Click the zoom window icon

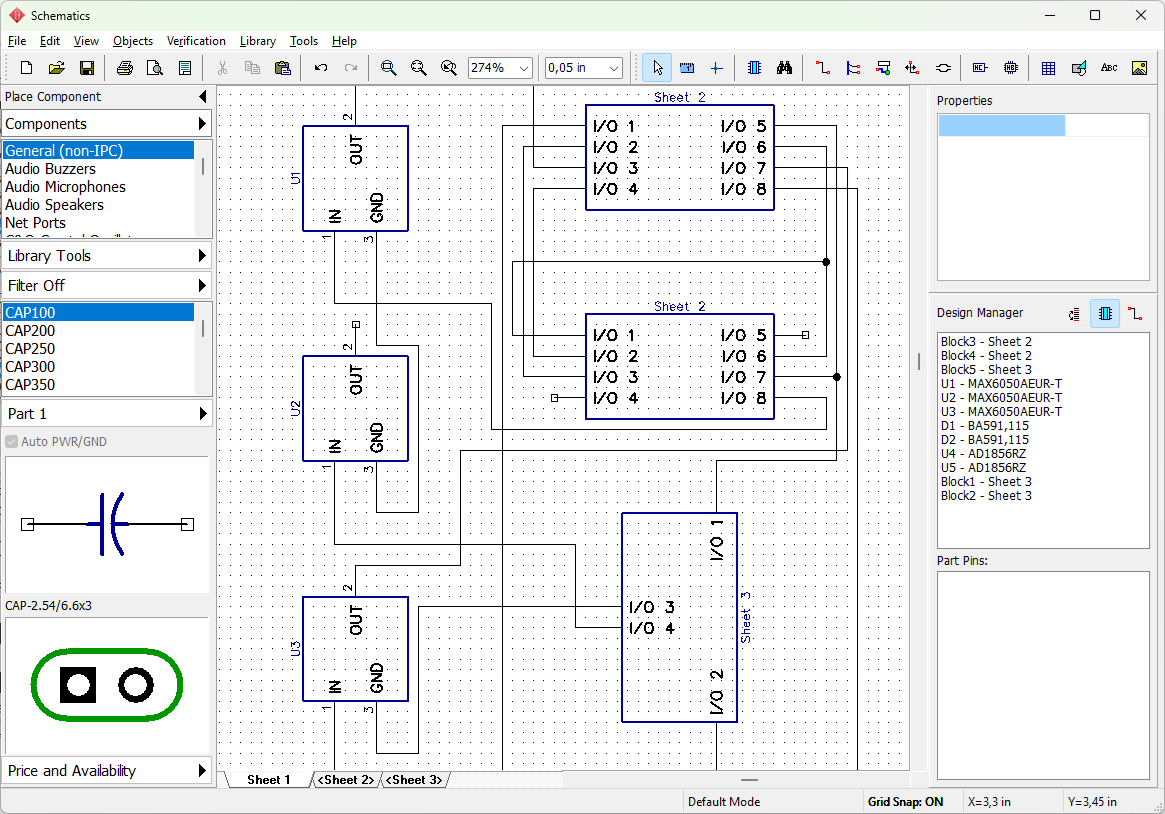point(388,68)
